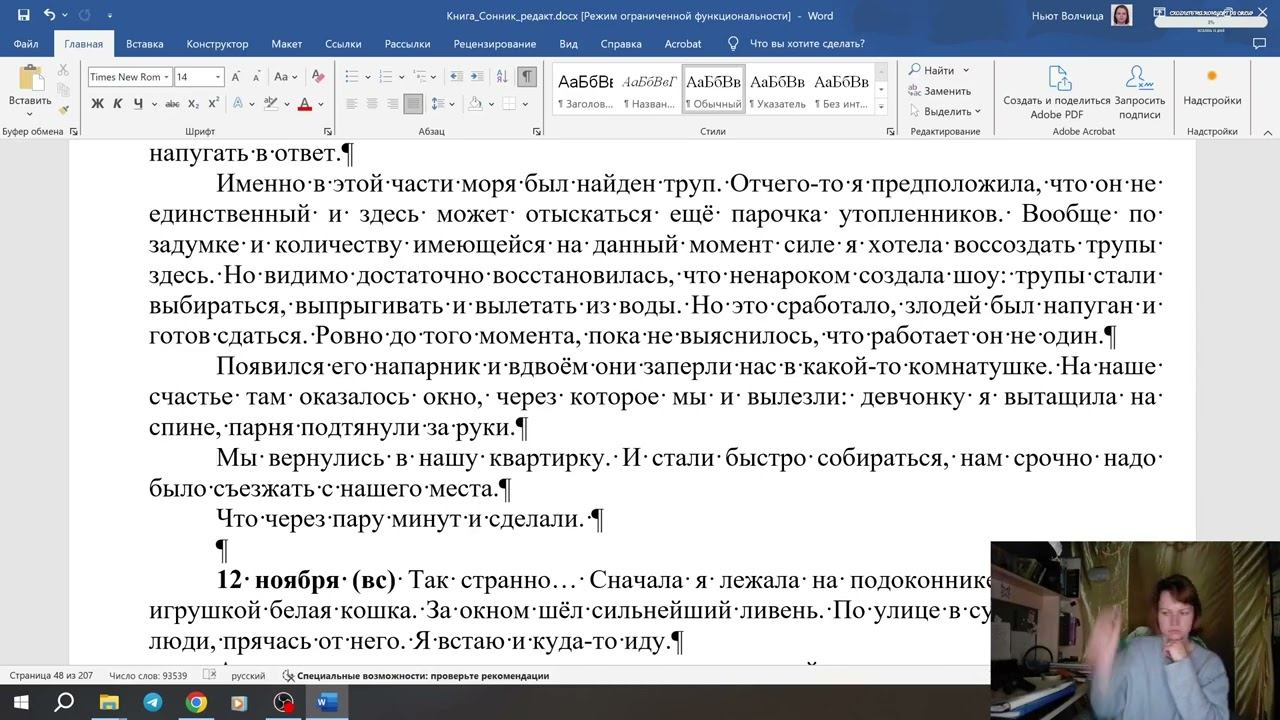Undo the last action in the title bar
This screenshot has width=1280, height=720.
(49, 15)
